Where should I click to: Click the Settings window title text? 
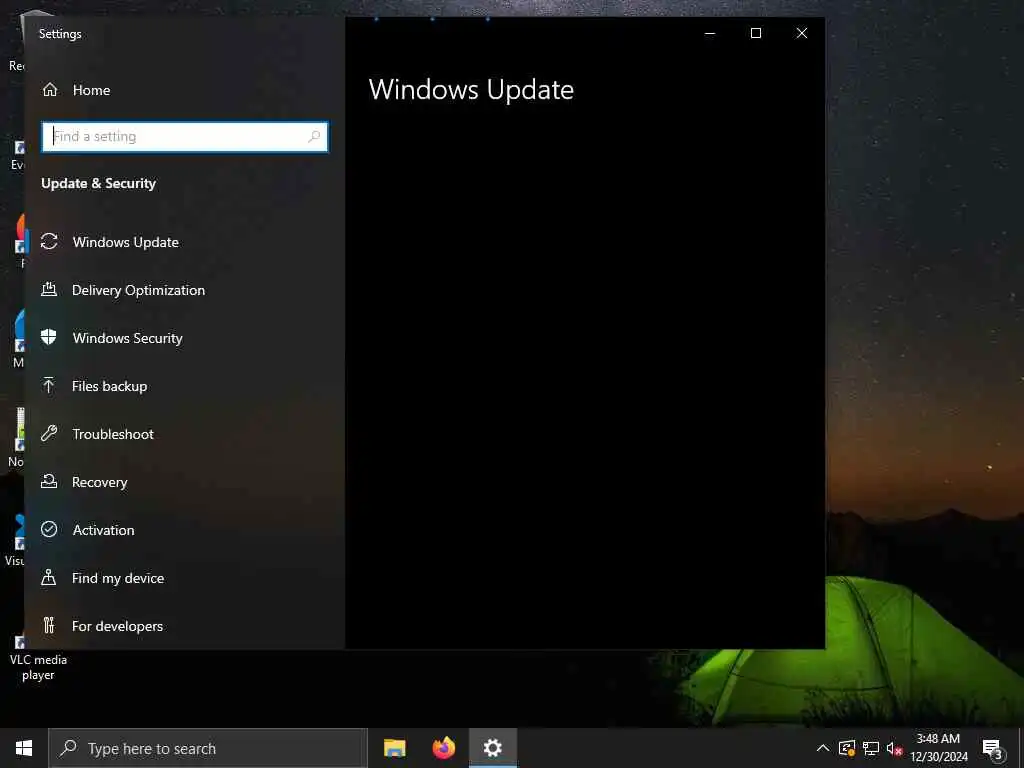coord(60,34)
